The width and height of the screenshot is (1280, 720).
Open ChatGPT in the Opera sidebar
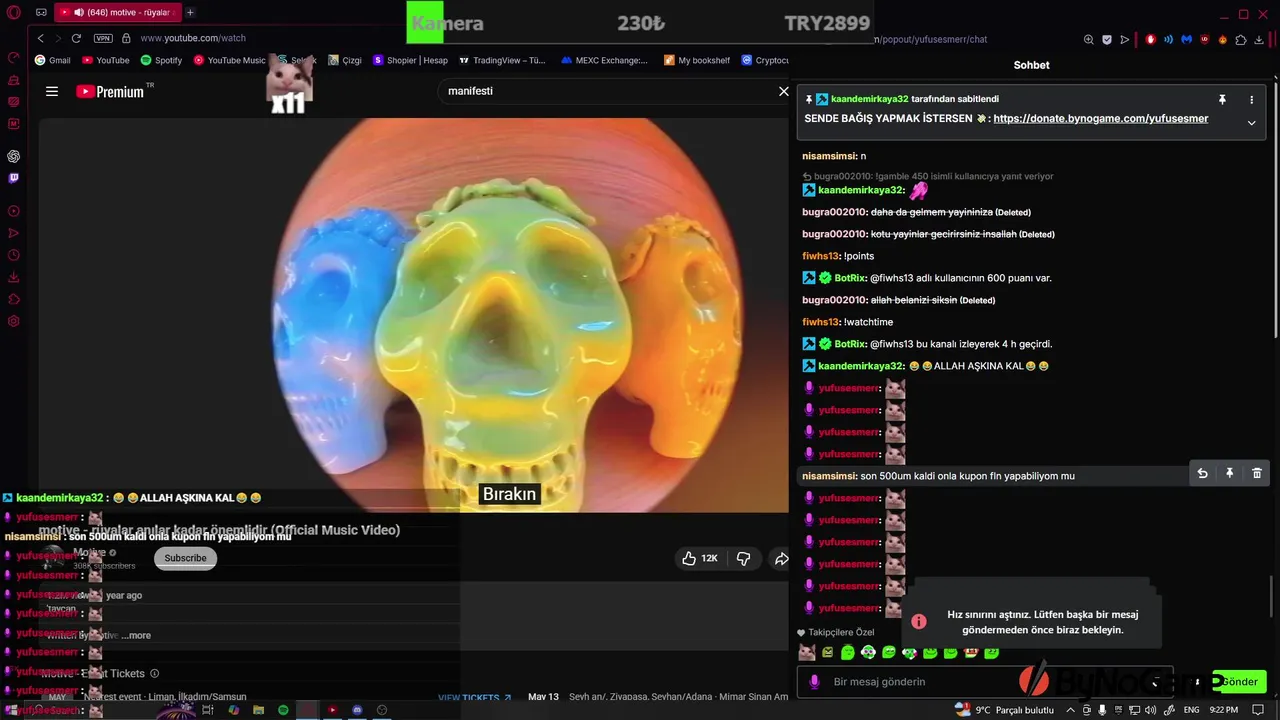(14, 156)
